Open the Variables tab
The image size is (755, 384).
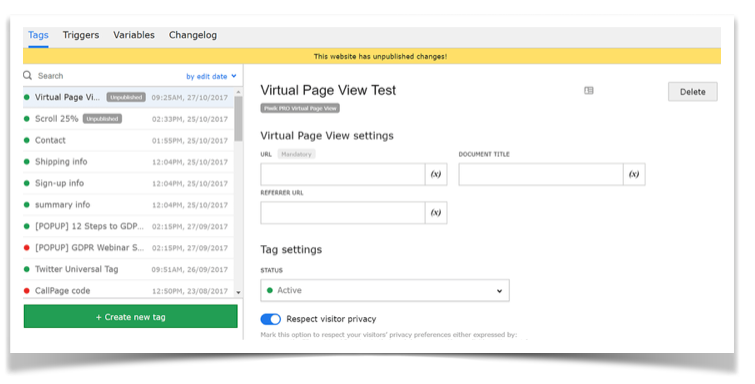(x=134, y=35)
